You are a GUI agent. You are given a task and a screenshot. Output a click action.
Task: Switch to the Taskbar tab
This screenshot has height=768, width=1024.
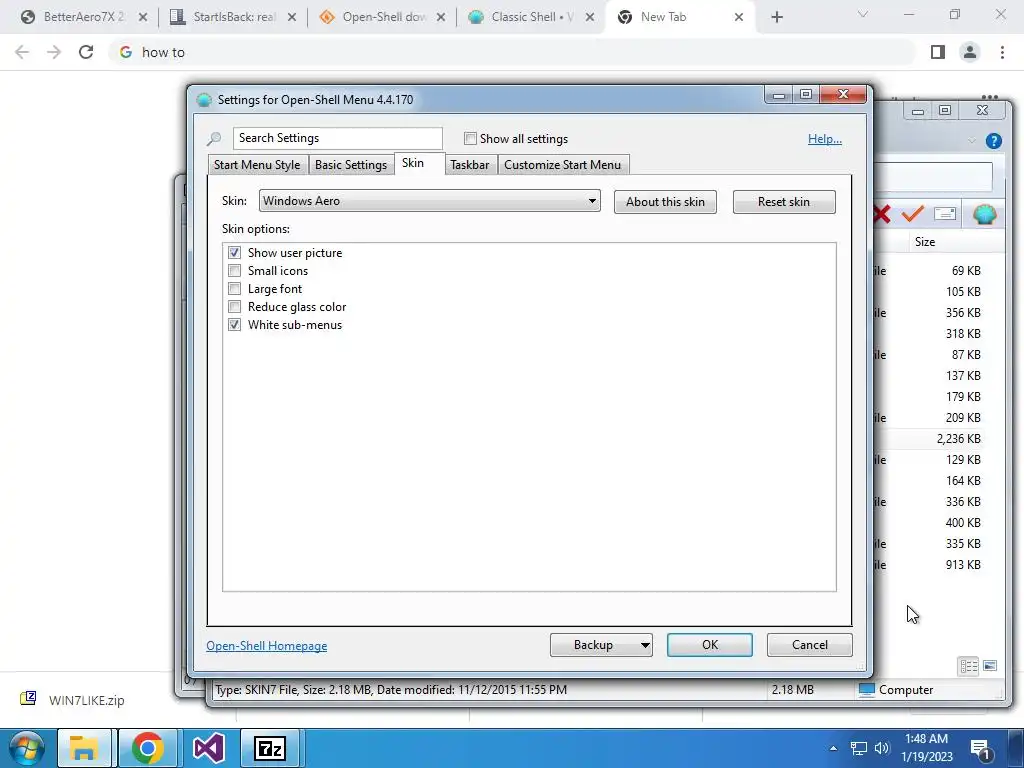coord(470,165)
